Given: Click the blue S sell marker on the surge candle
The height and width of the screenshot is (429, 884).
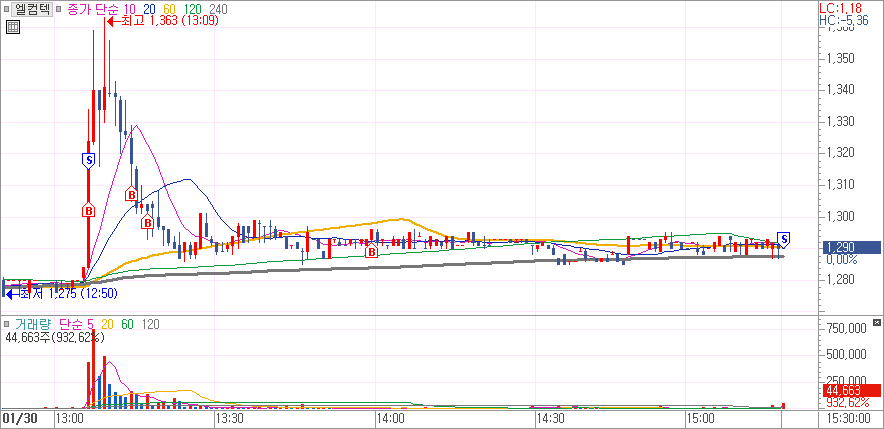Looking at the screenshot, I should point(88,161).
